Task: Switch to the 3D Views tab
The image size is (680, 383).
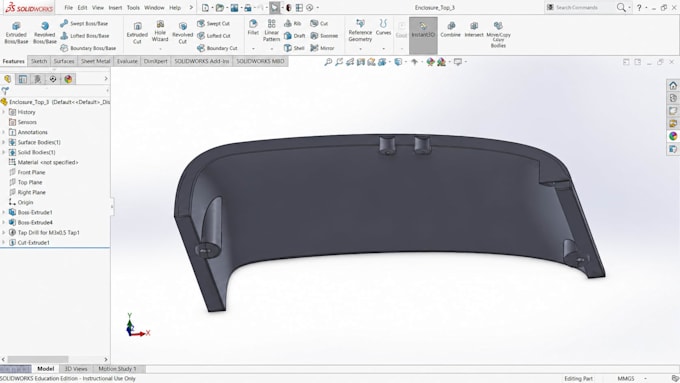Action: 76,369
